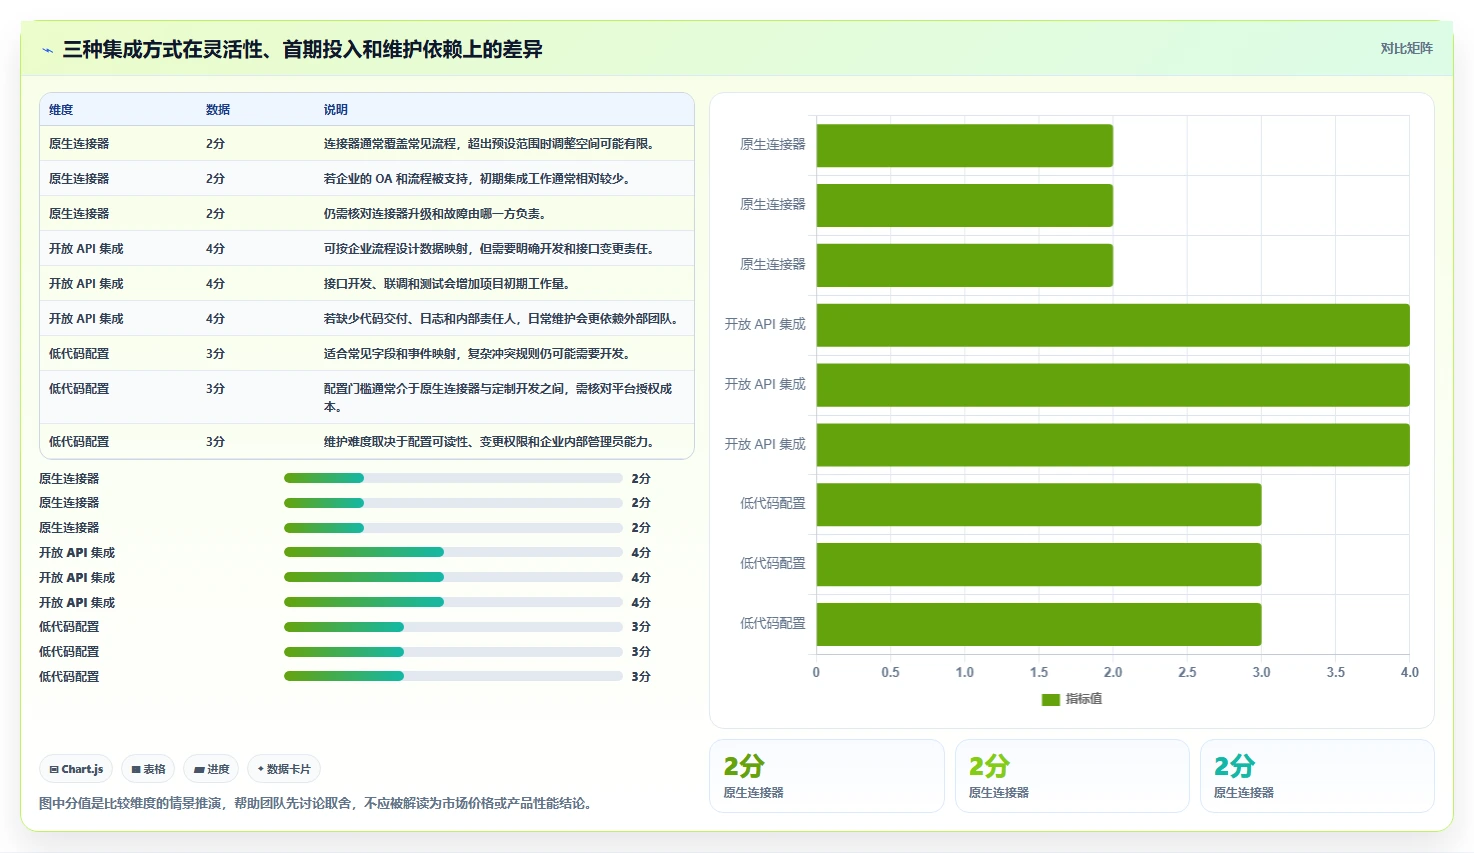
Task: Click 原生连接器 cell in the 仍需核对连接器升级 row
Action: coord(79,214)
